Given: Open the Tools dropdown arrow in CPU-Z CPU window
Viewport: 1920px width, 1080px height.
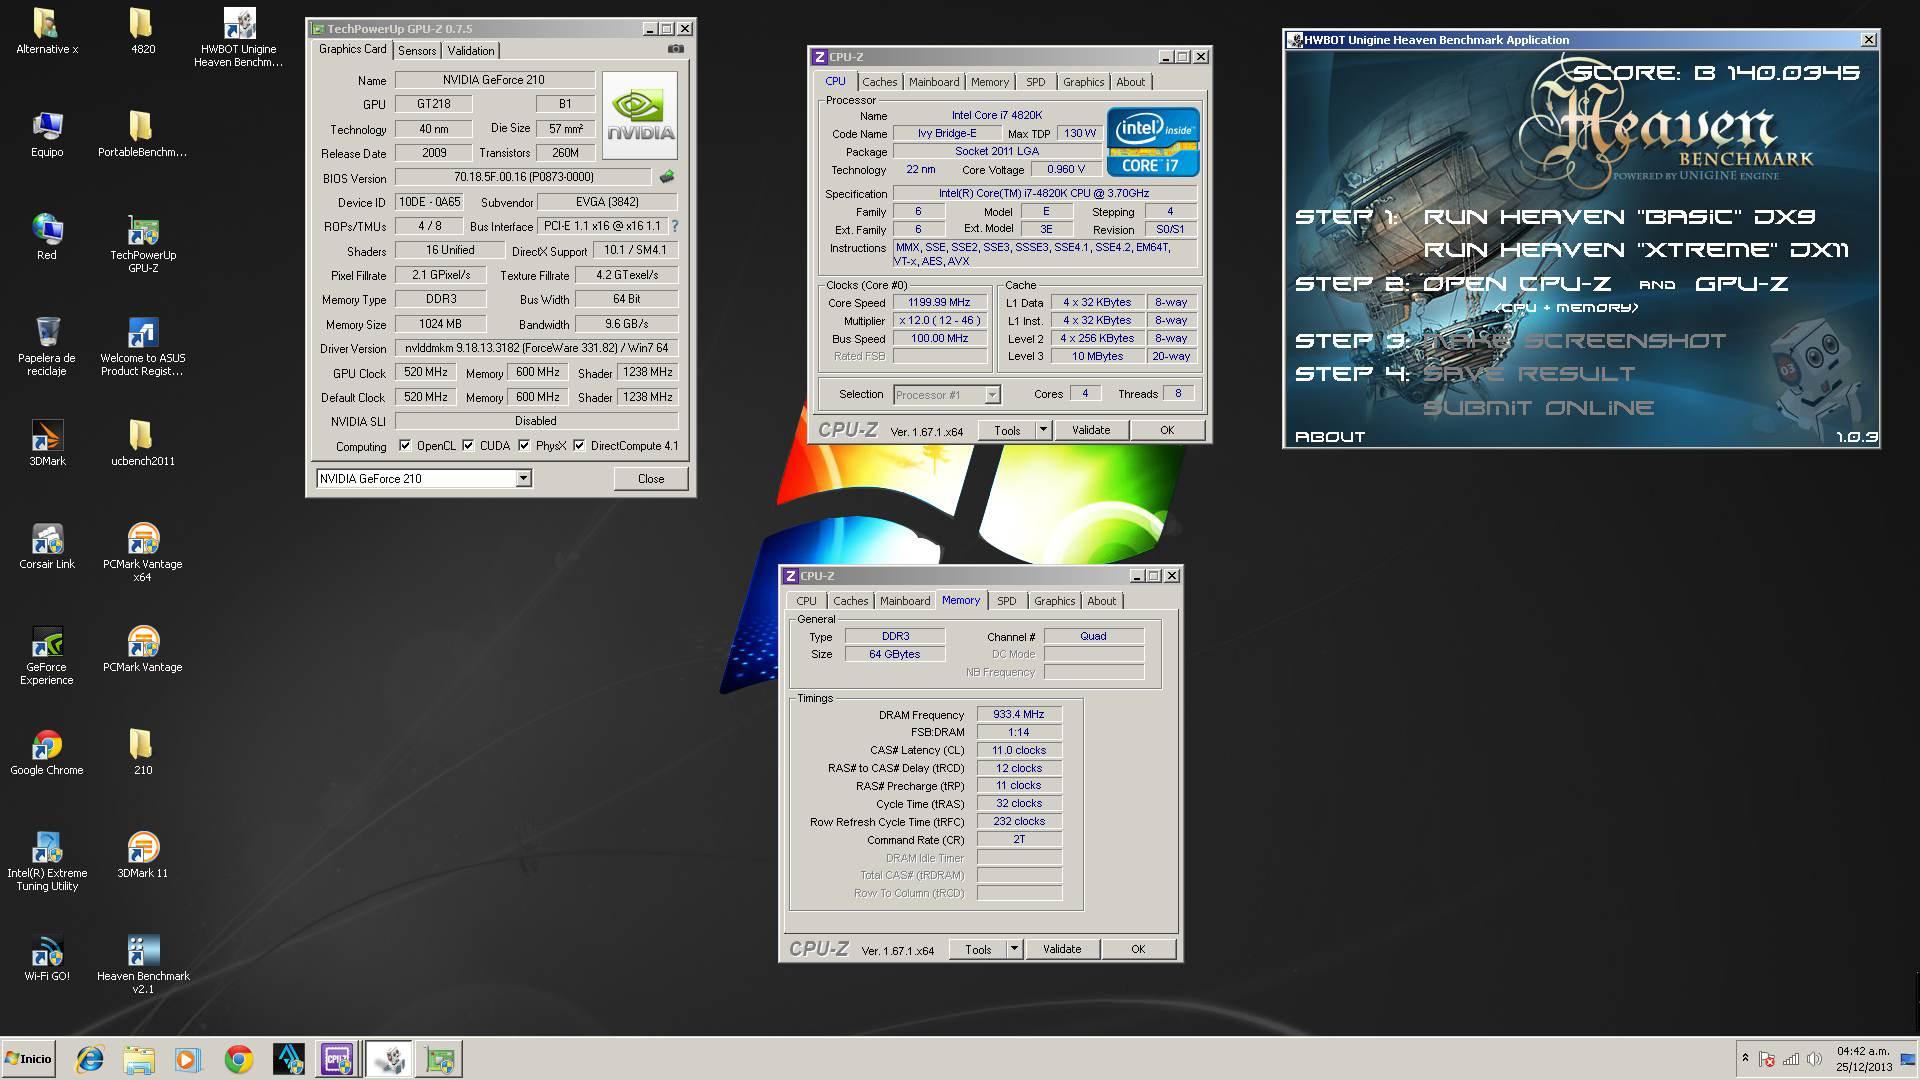Looking at the screenshot, I should coord(1042,430).
